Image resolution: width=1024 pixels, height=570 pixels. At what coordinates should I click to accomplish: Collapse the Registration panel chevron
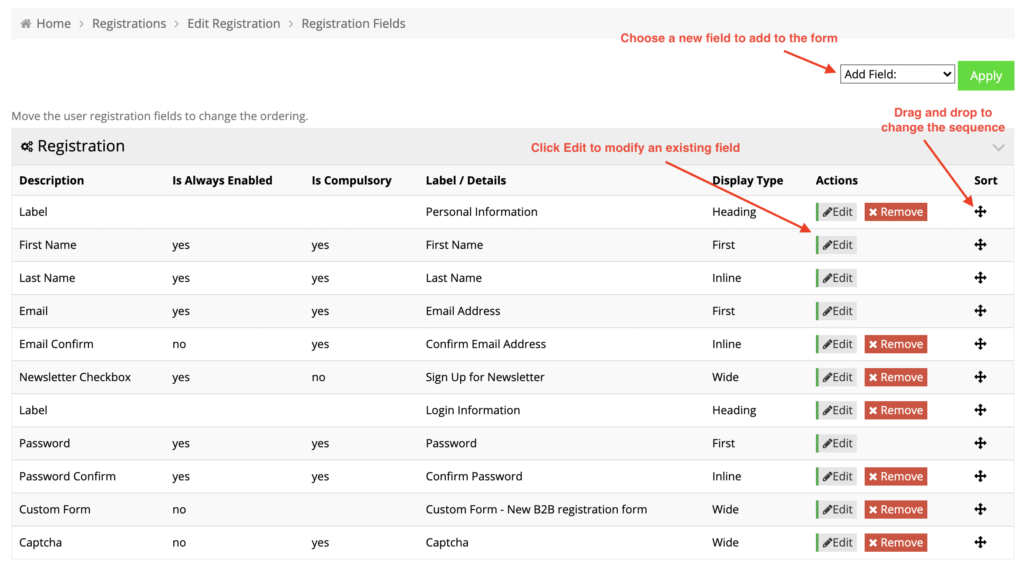coord(998,148)
